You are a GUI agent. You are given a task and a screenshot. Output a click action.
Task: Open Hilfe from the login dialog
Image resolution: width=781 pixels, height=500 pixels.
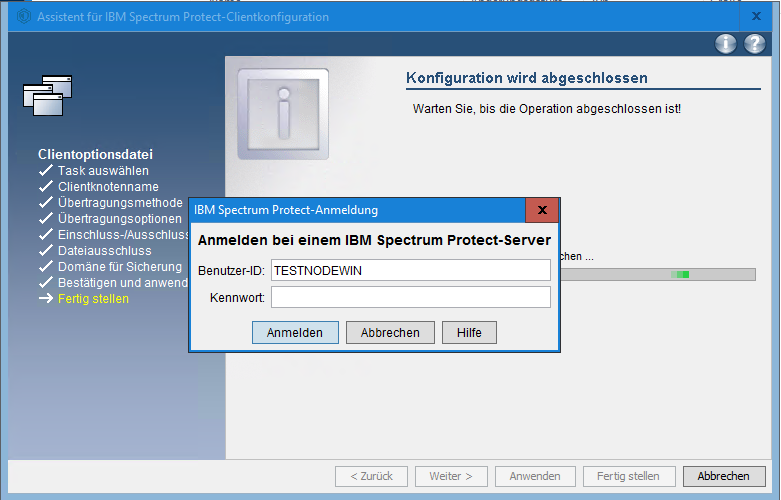469,333
